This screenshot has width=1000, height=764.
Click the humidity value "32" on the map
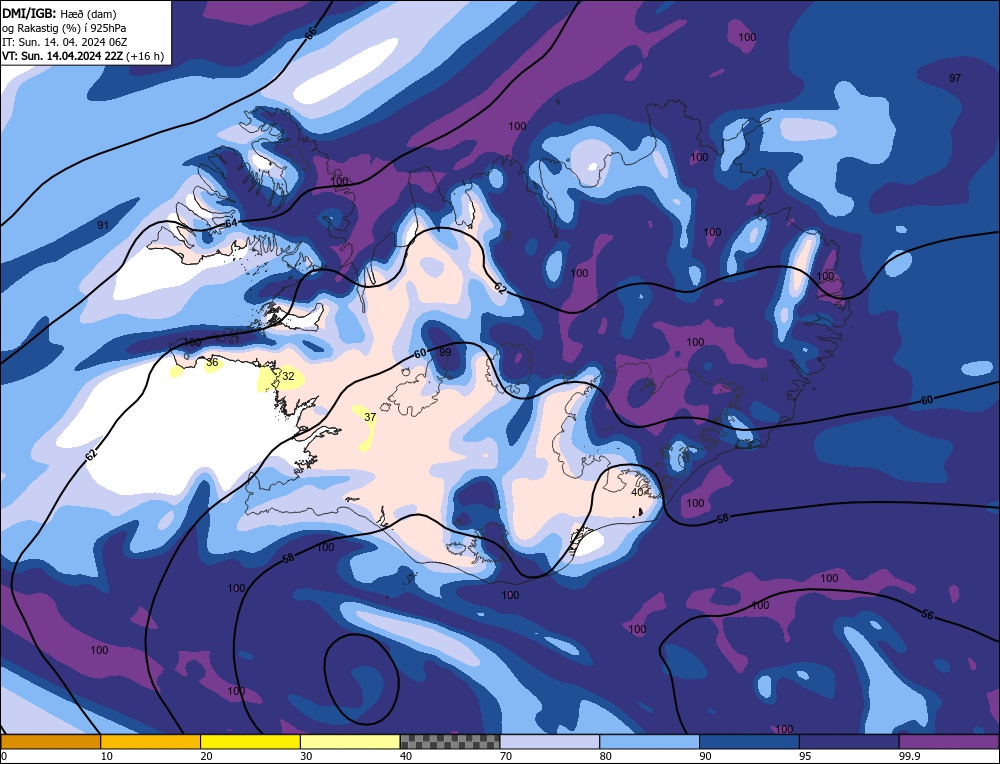click(x=288, y=376)
